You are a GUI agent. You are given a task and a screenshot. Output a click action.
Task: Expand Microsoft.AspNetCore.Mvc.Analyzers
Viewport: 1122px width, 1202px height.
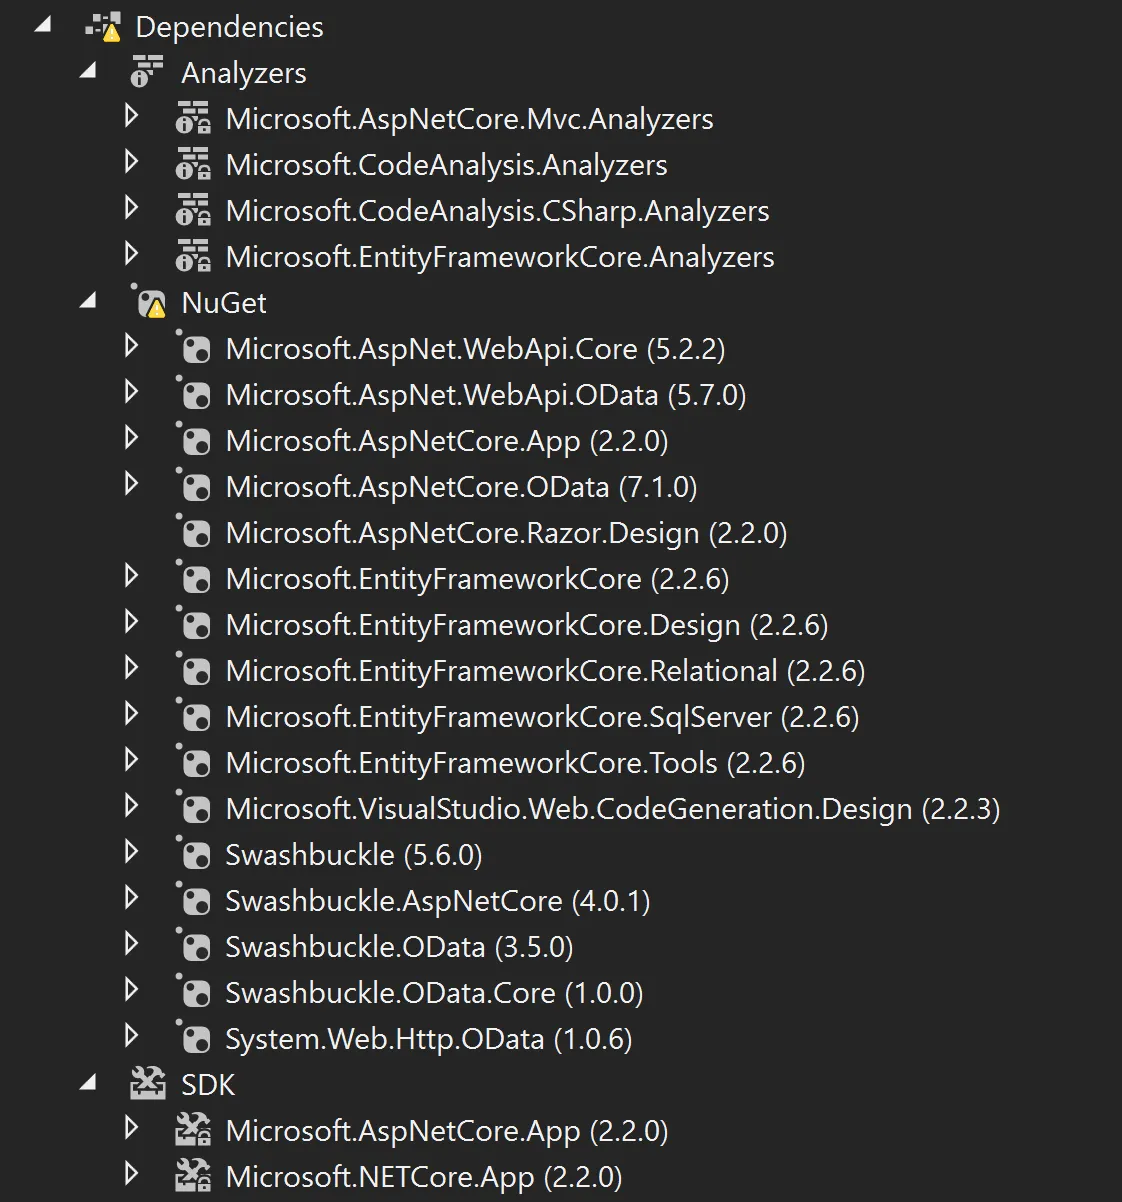coord(131,116)
